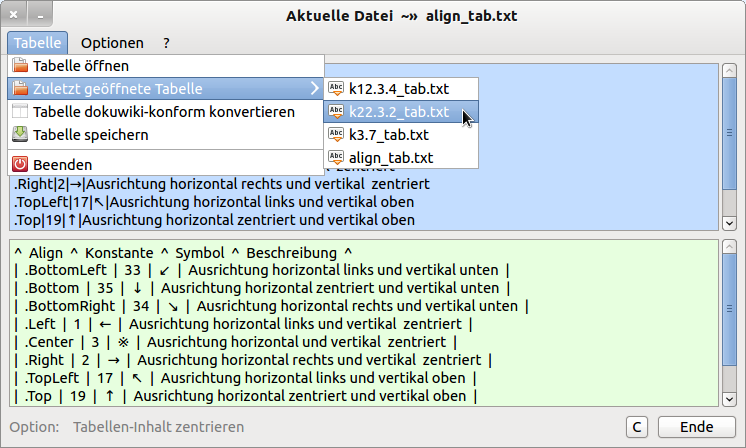Image resolution: width=746 pixels, height=448 pixels.
Task: Click the file icon for k12.3.4_tab.txt
Action: (x=336, y=89)
